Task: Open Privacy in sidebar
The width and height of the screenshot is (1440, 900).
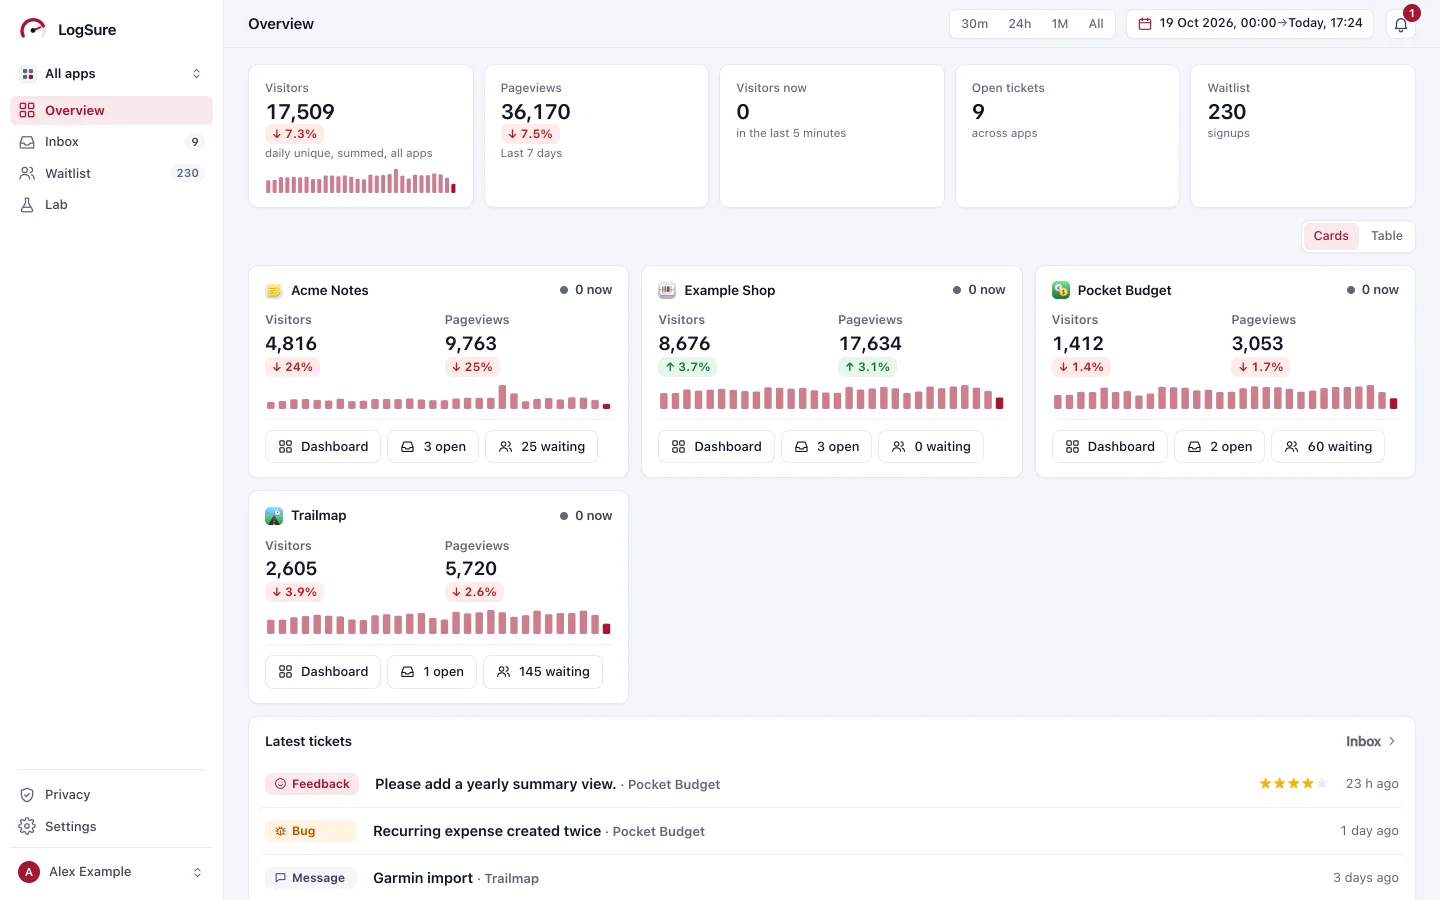Action: tap(112, 795)
